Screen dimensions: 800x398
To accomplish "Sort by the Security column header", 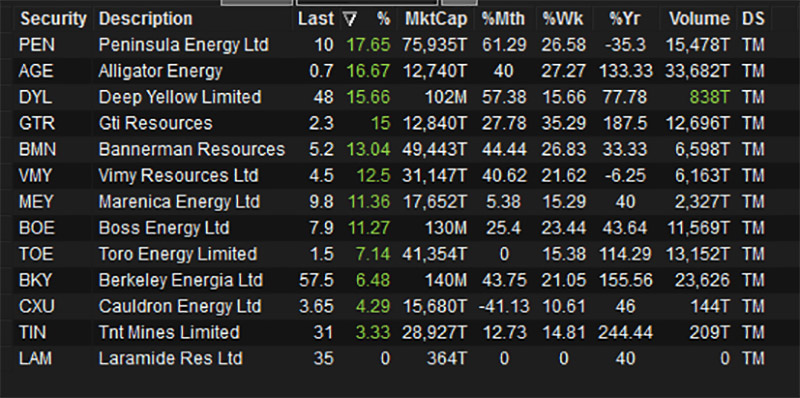I will point(53,19).
